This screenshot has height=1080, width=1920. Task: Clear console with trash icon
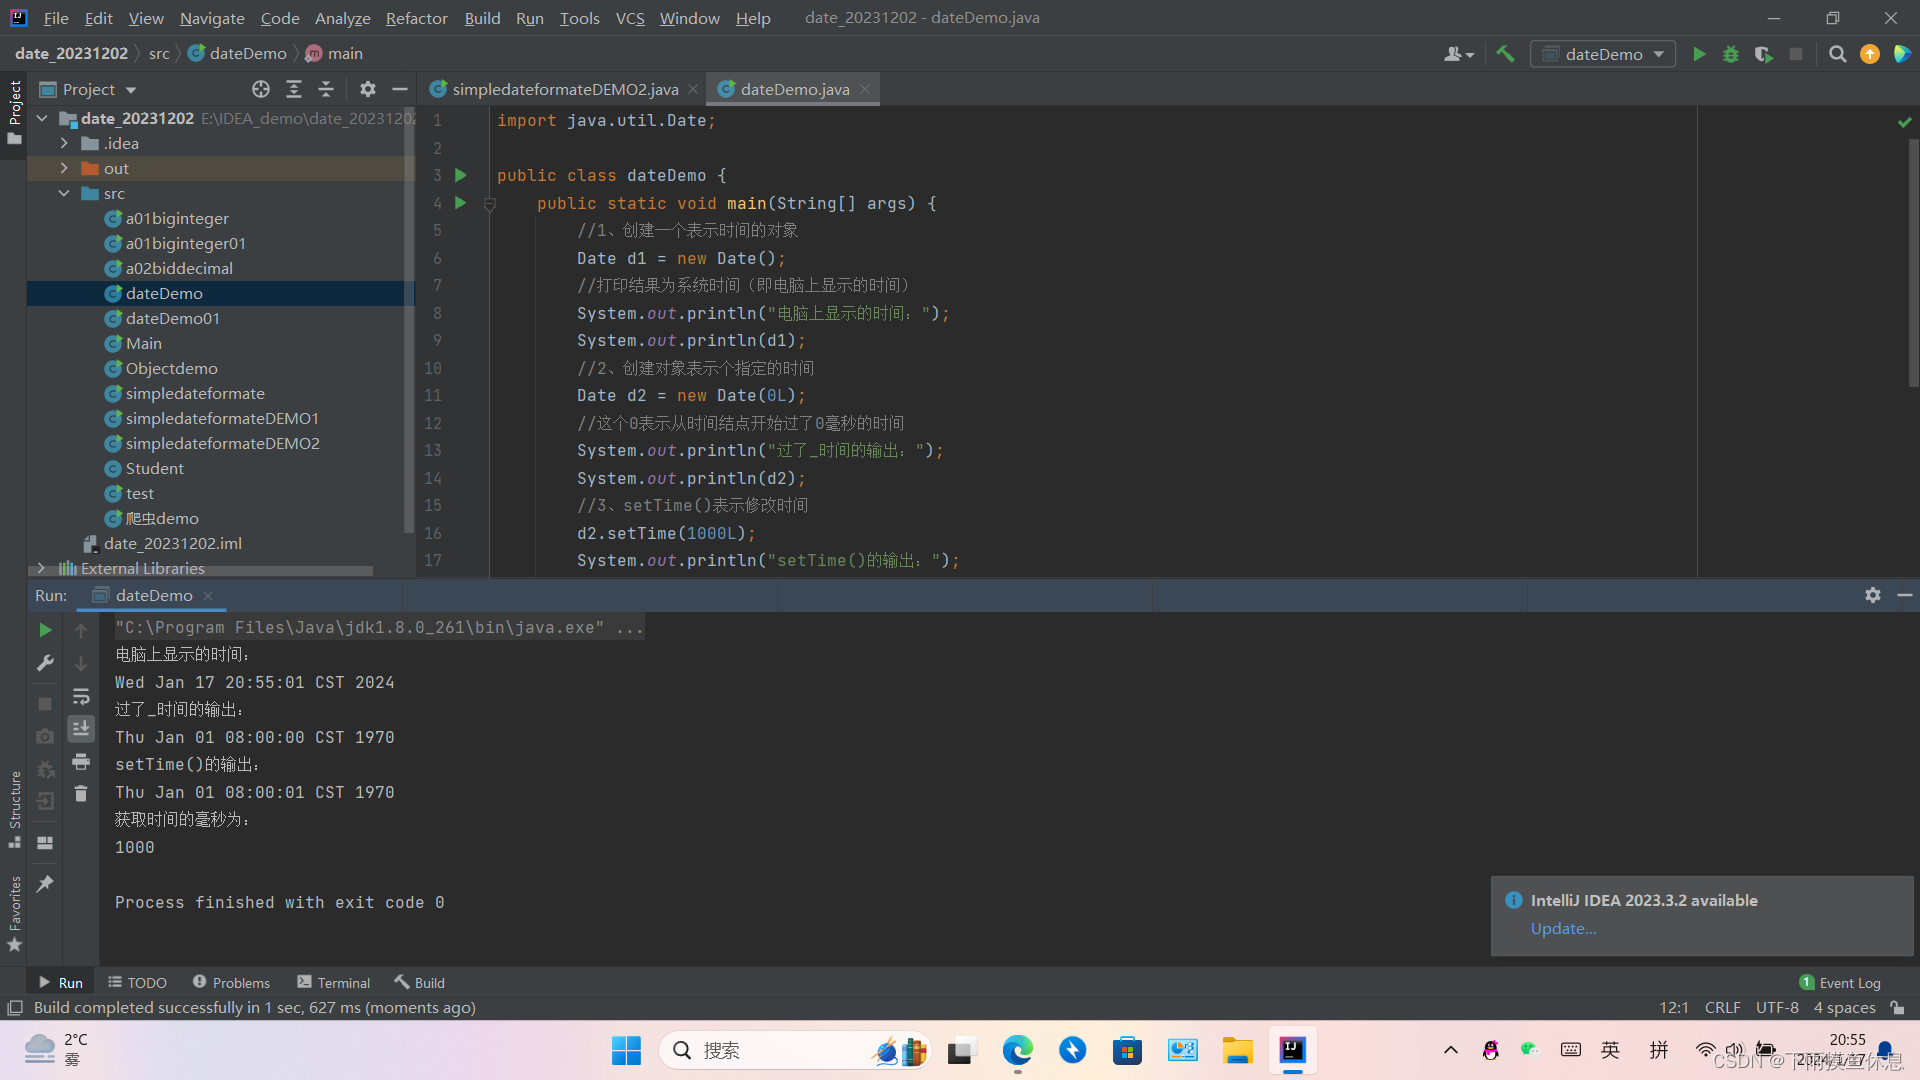coord(81,794)
